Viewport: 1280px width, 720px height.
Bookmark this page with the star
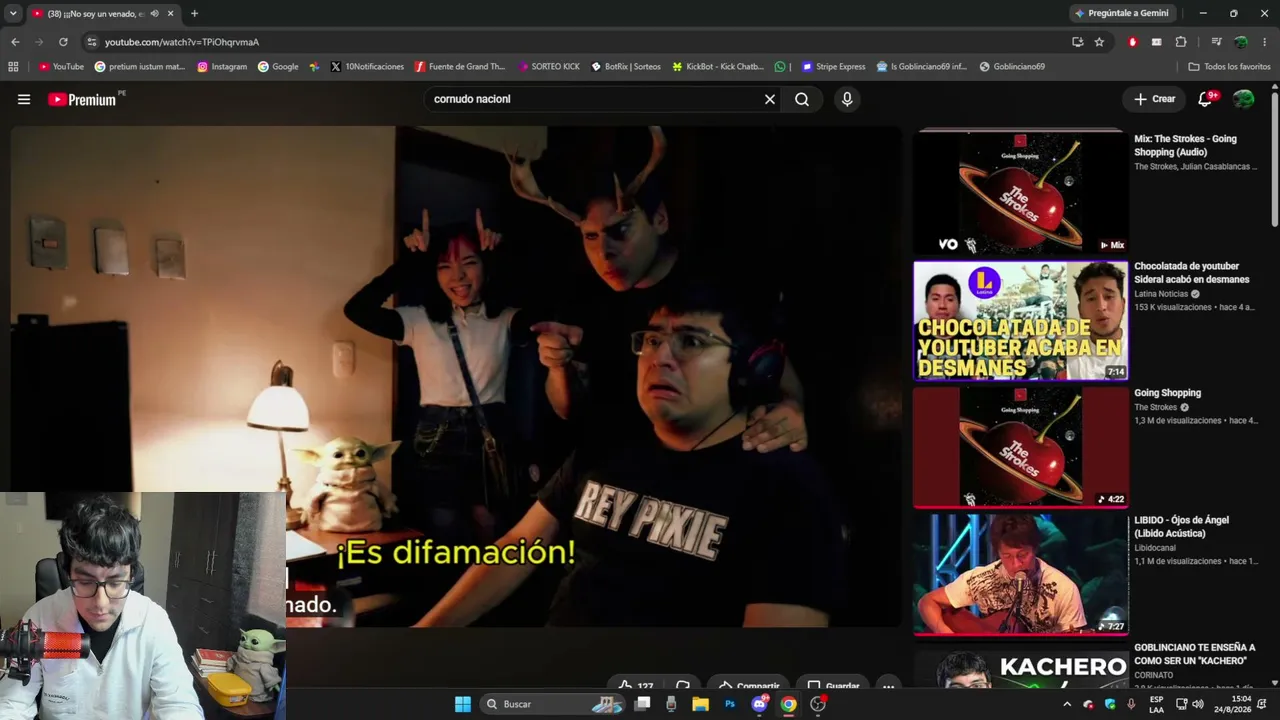(1099, 42)
